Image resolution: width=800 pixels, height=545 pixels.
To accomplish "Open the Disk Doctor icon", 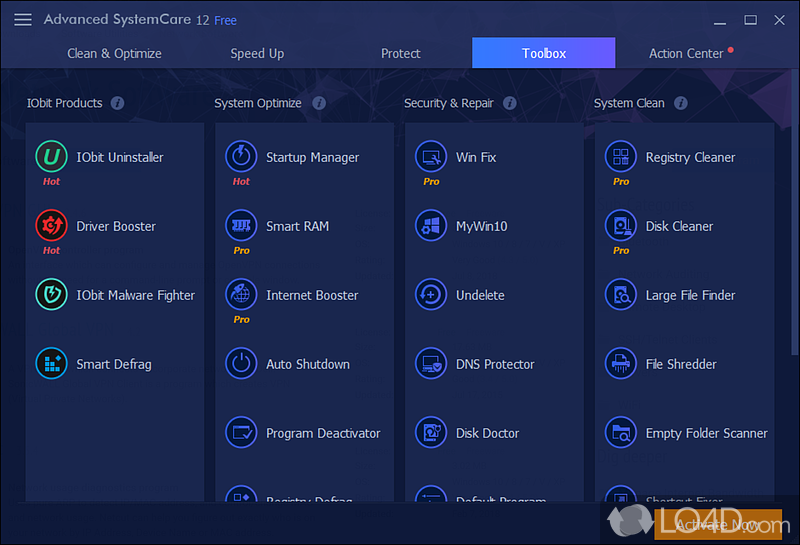I will pyautogui.click(x=431, y=433).
